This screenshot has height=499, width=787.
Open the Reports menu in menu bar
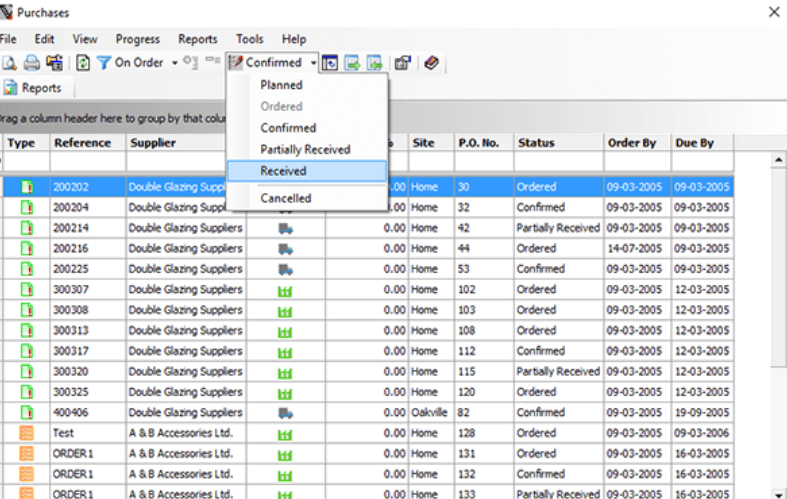point(198,39)
